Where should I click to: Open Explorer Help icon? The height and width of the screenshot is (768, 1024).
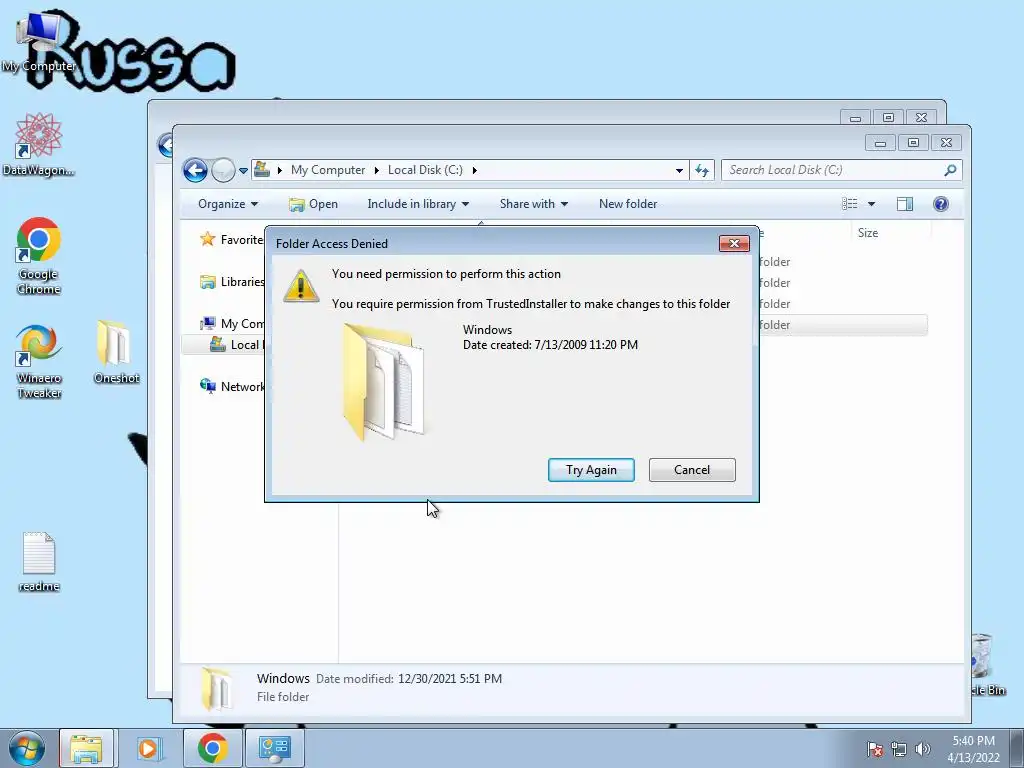[x=940, y=204]
